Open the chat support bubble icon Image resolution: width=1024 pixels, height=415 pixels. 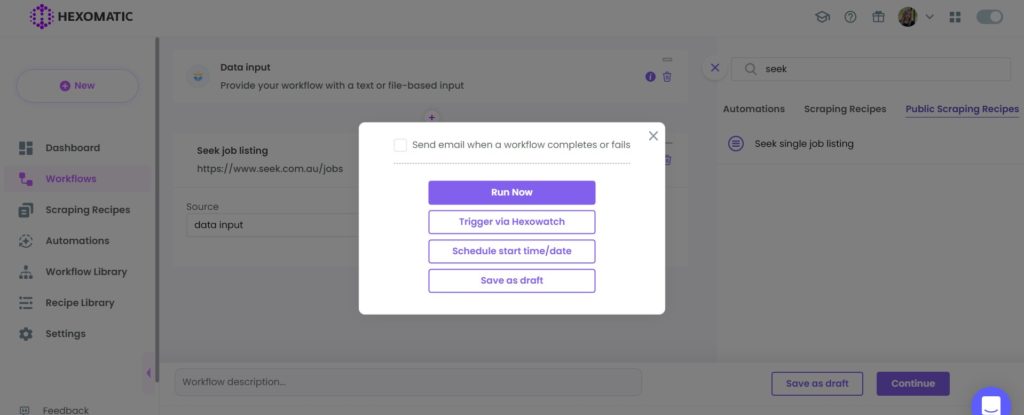991,404
